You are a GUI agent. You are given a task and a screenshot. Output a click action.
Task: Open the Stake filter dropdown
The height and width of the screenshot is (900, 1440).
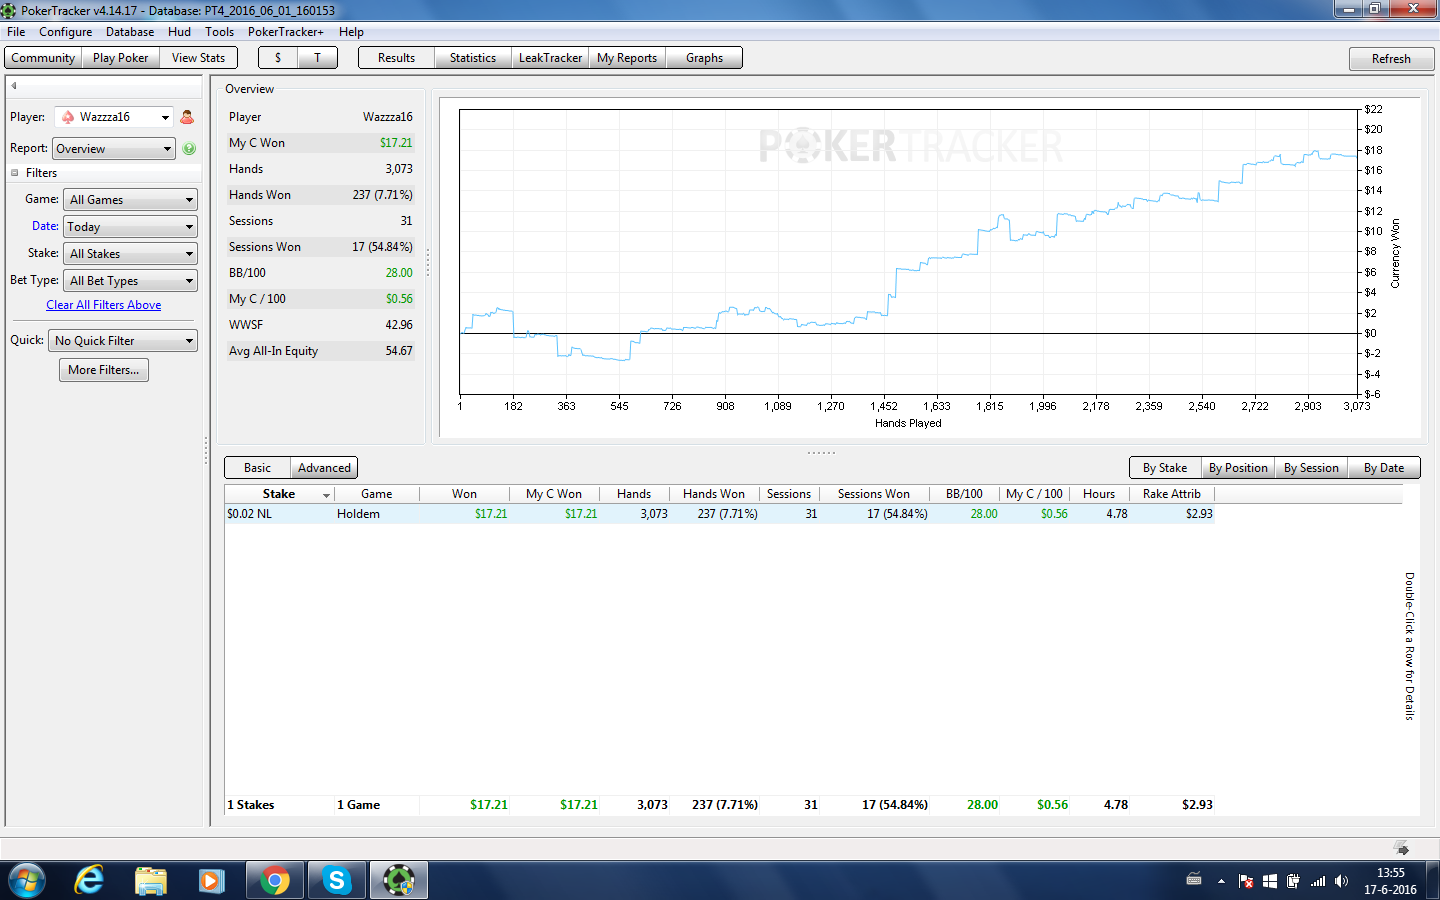coord(130,254)
